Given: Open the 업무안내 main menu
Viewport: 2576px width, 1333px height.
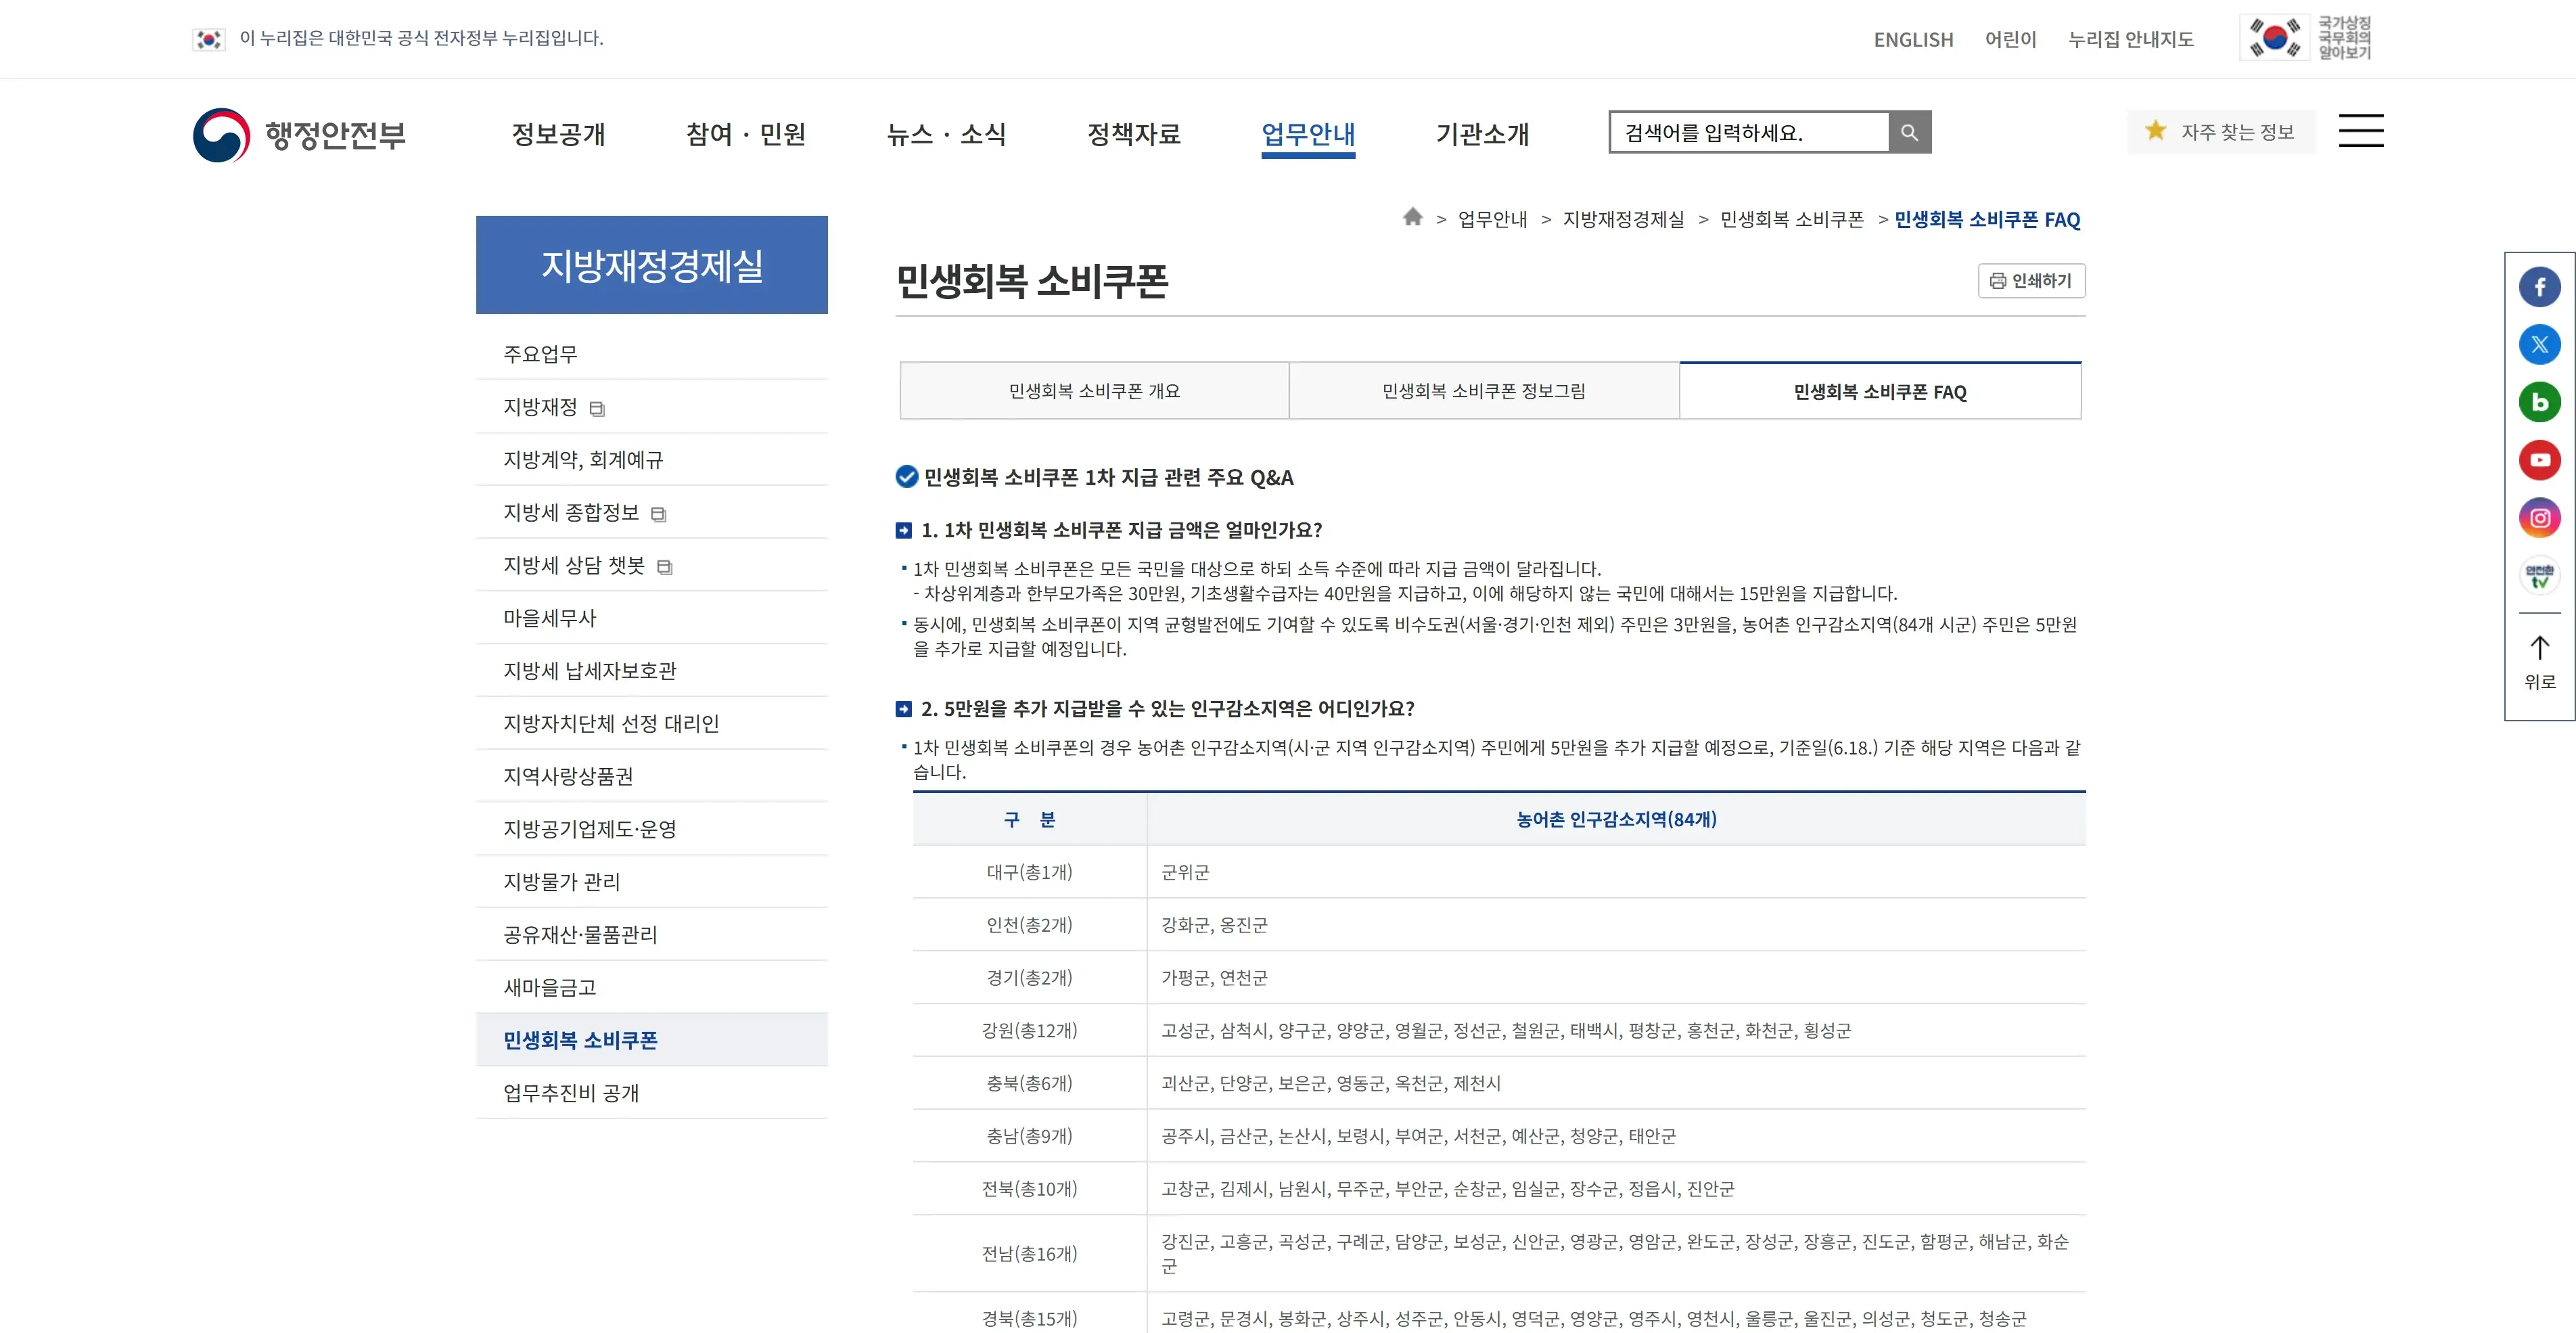Looking at the screenshot, I should click(1307, 134).
